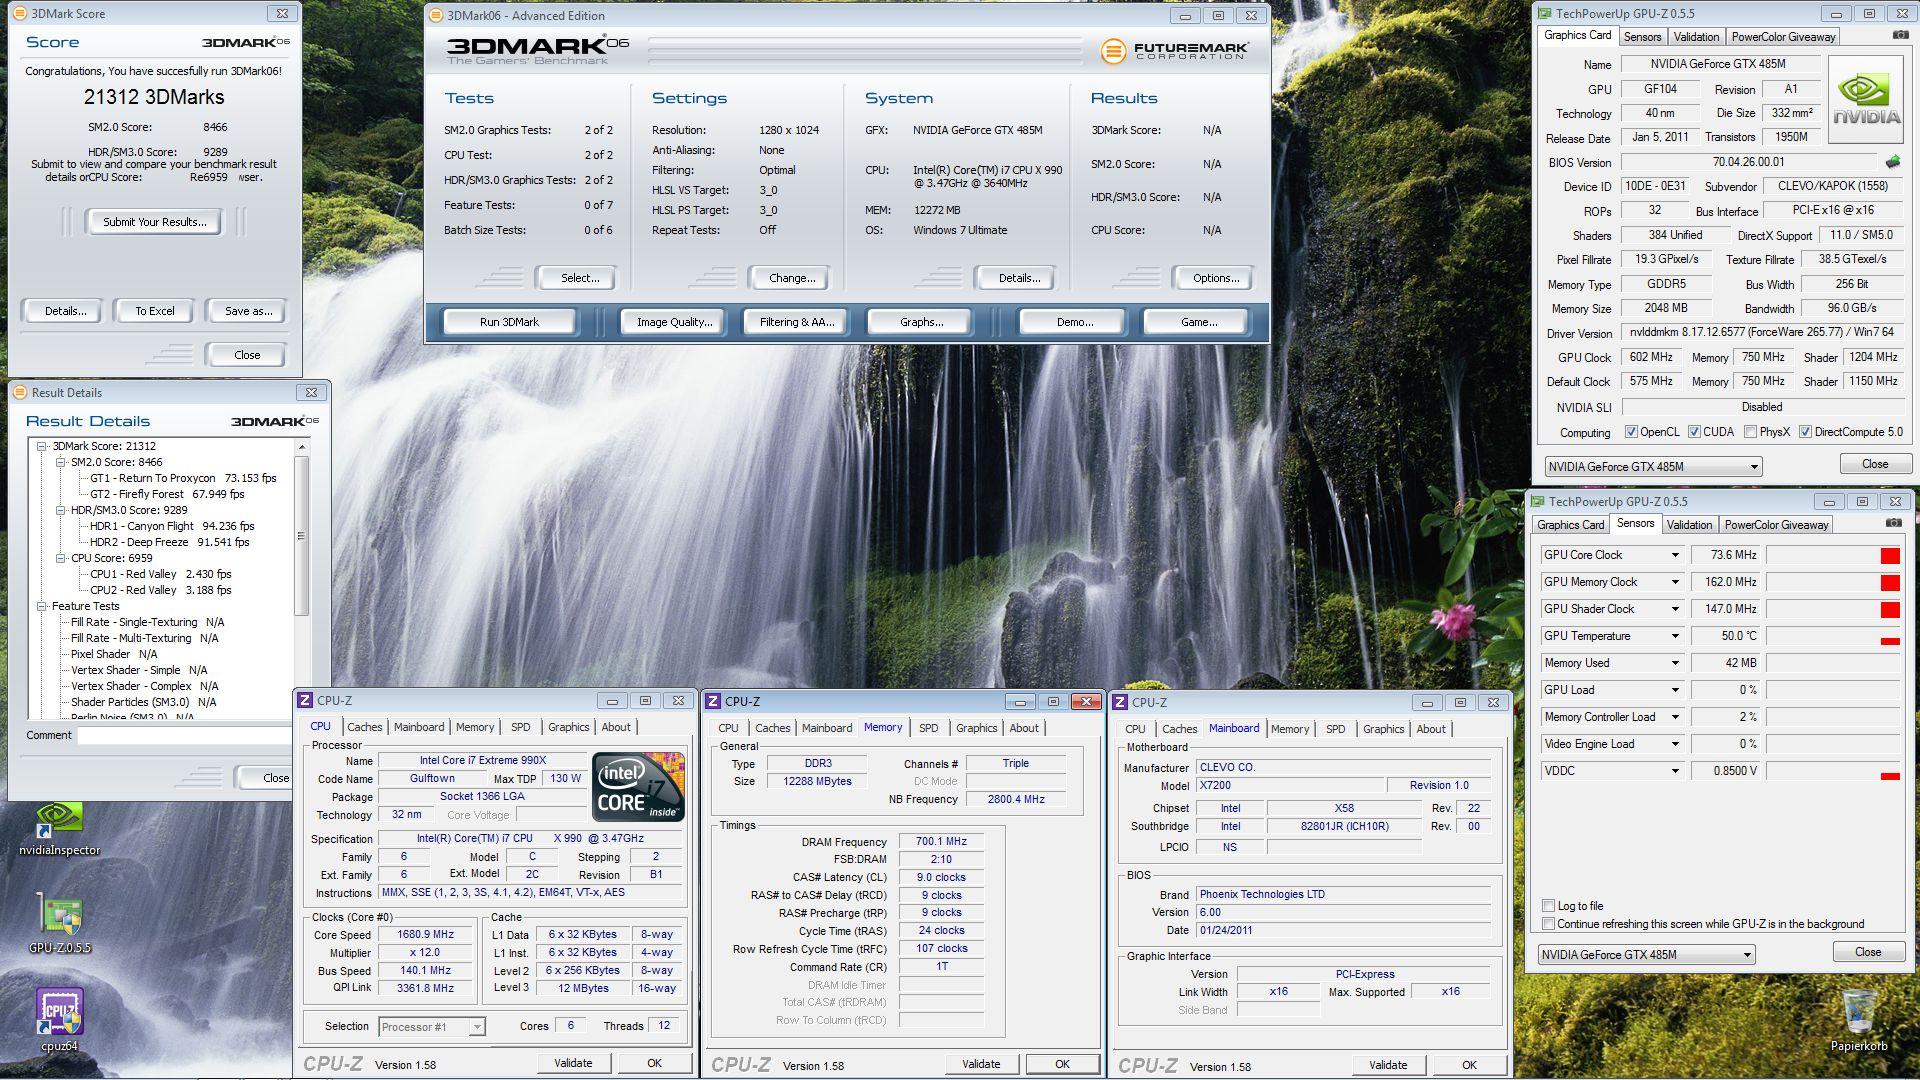Screen dimensions: 1920x1080
Task: Open Validation tab in GPU-Z Sensors window
Action: point(1689,525)
